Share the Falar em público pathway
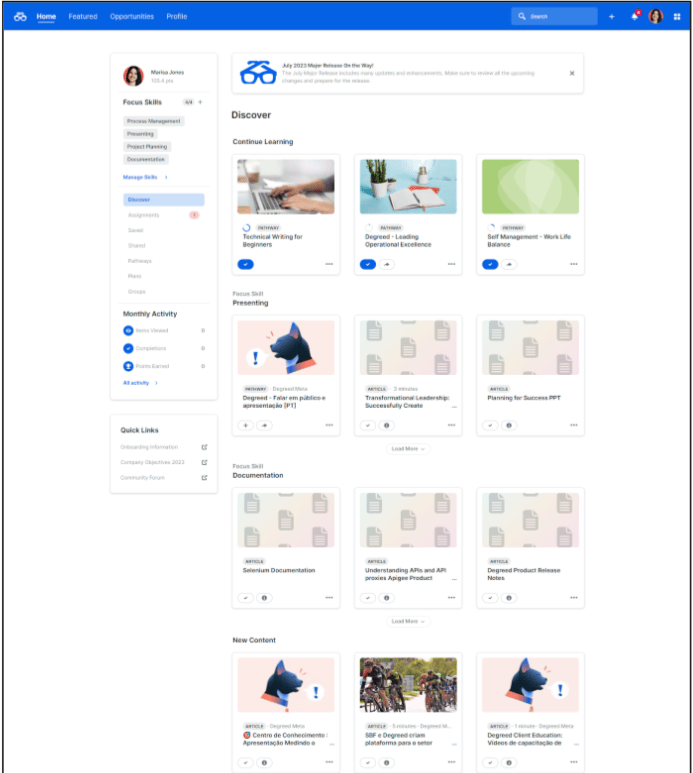Image resolution: width=693 pixels, height=773 pixels. tap(265, 425)
